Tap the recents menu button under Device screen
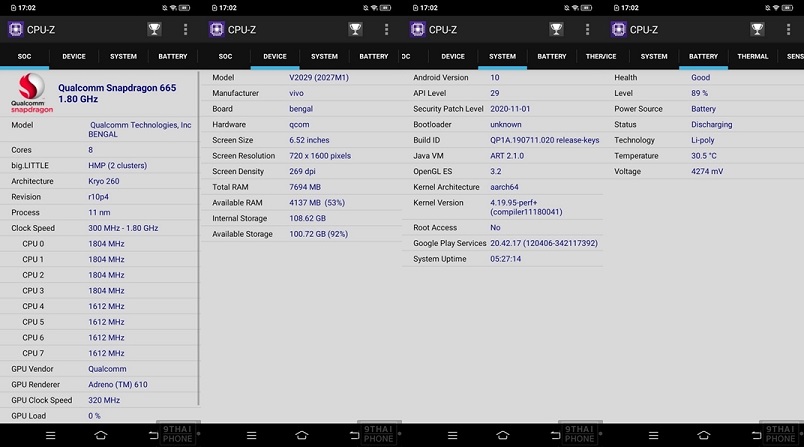Viewport: 804px width, 447px height. coord(251,435)
